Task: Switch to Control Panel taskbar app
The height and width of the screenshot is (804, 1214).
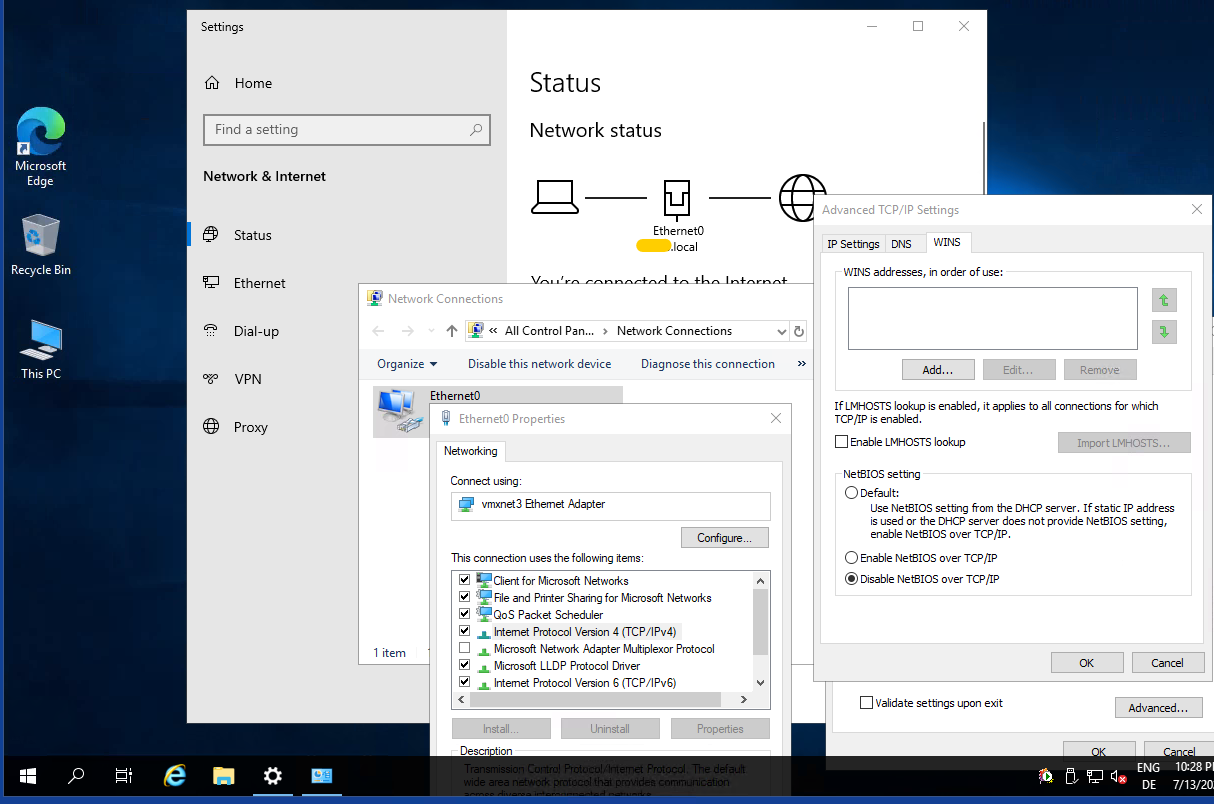Action: (322, 775)
